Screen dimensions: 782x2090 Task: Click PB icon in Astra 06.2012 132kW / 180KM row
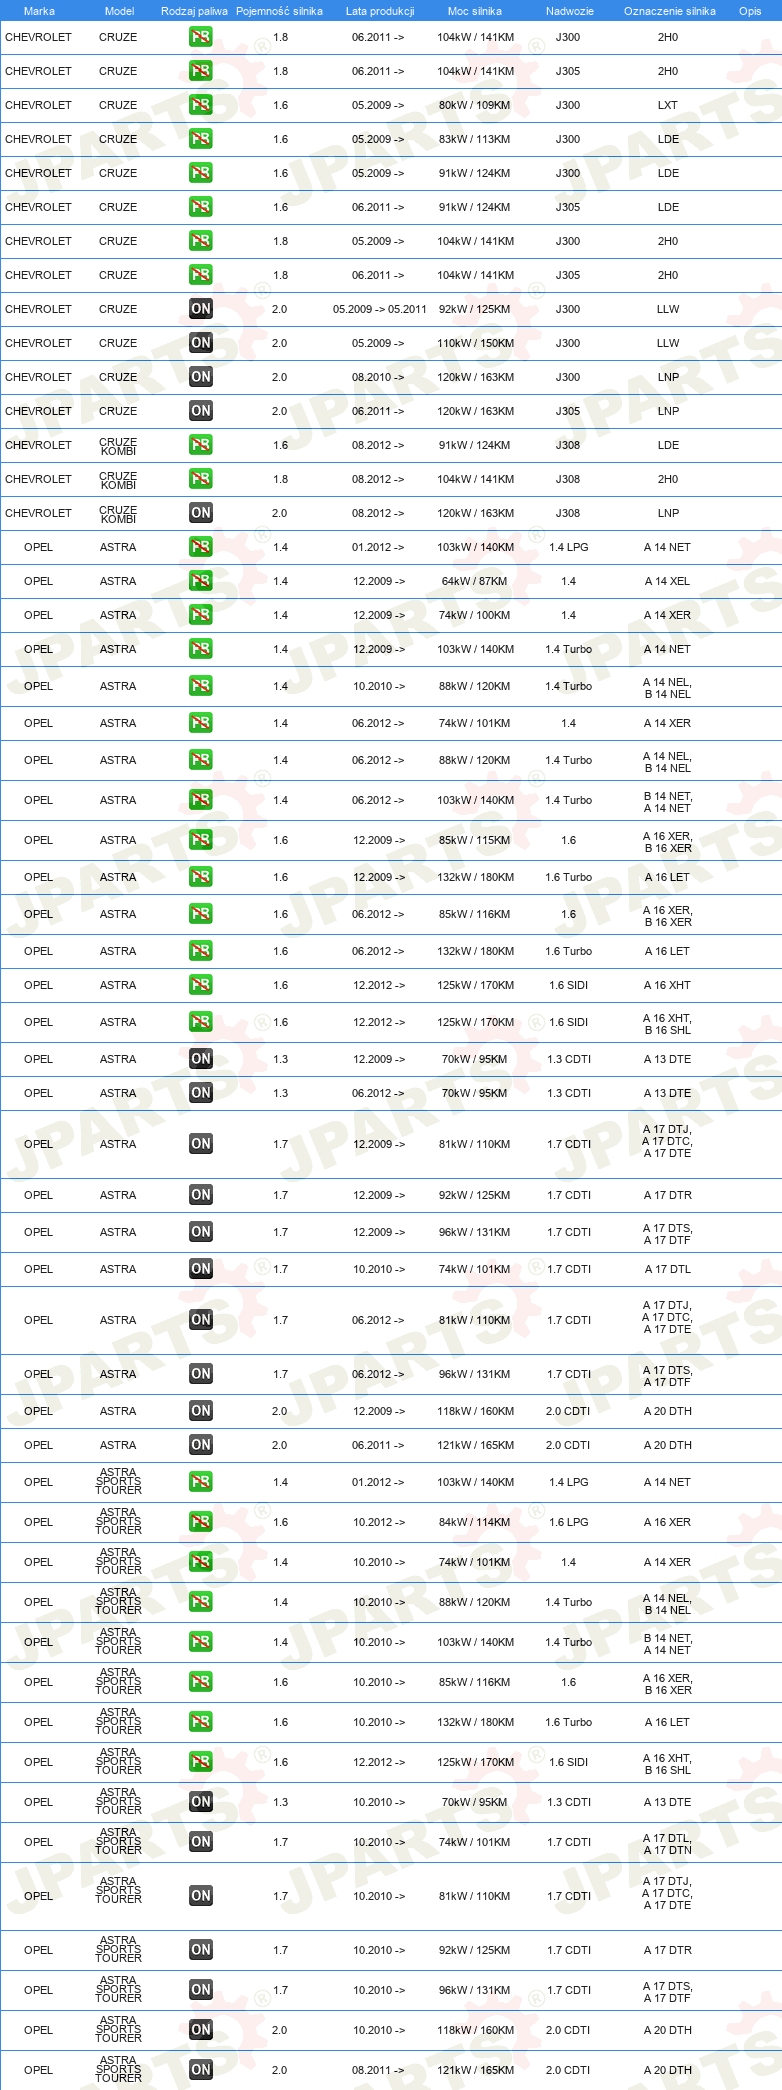point(201,951)
